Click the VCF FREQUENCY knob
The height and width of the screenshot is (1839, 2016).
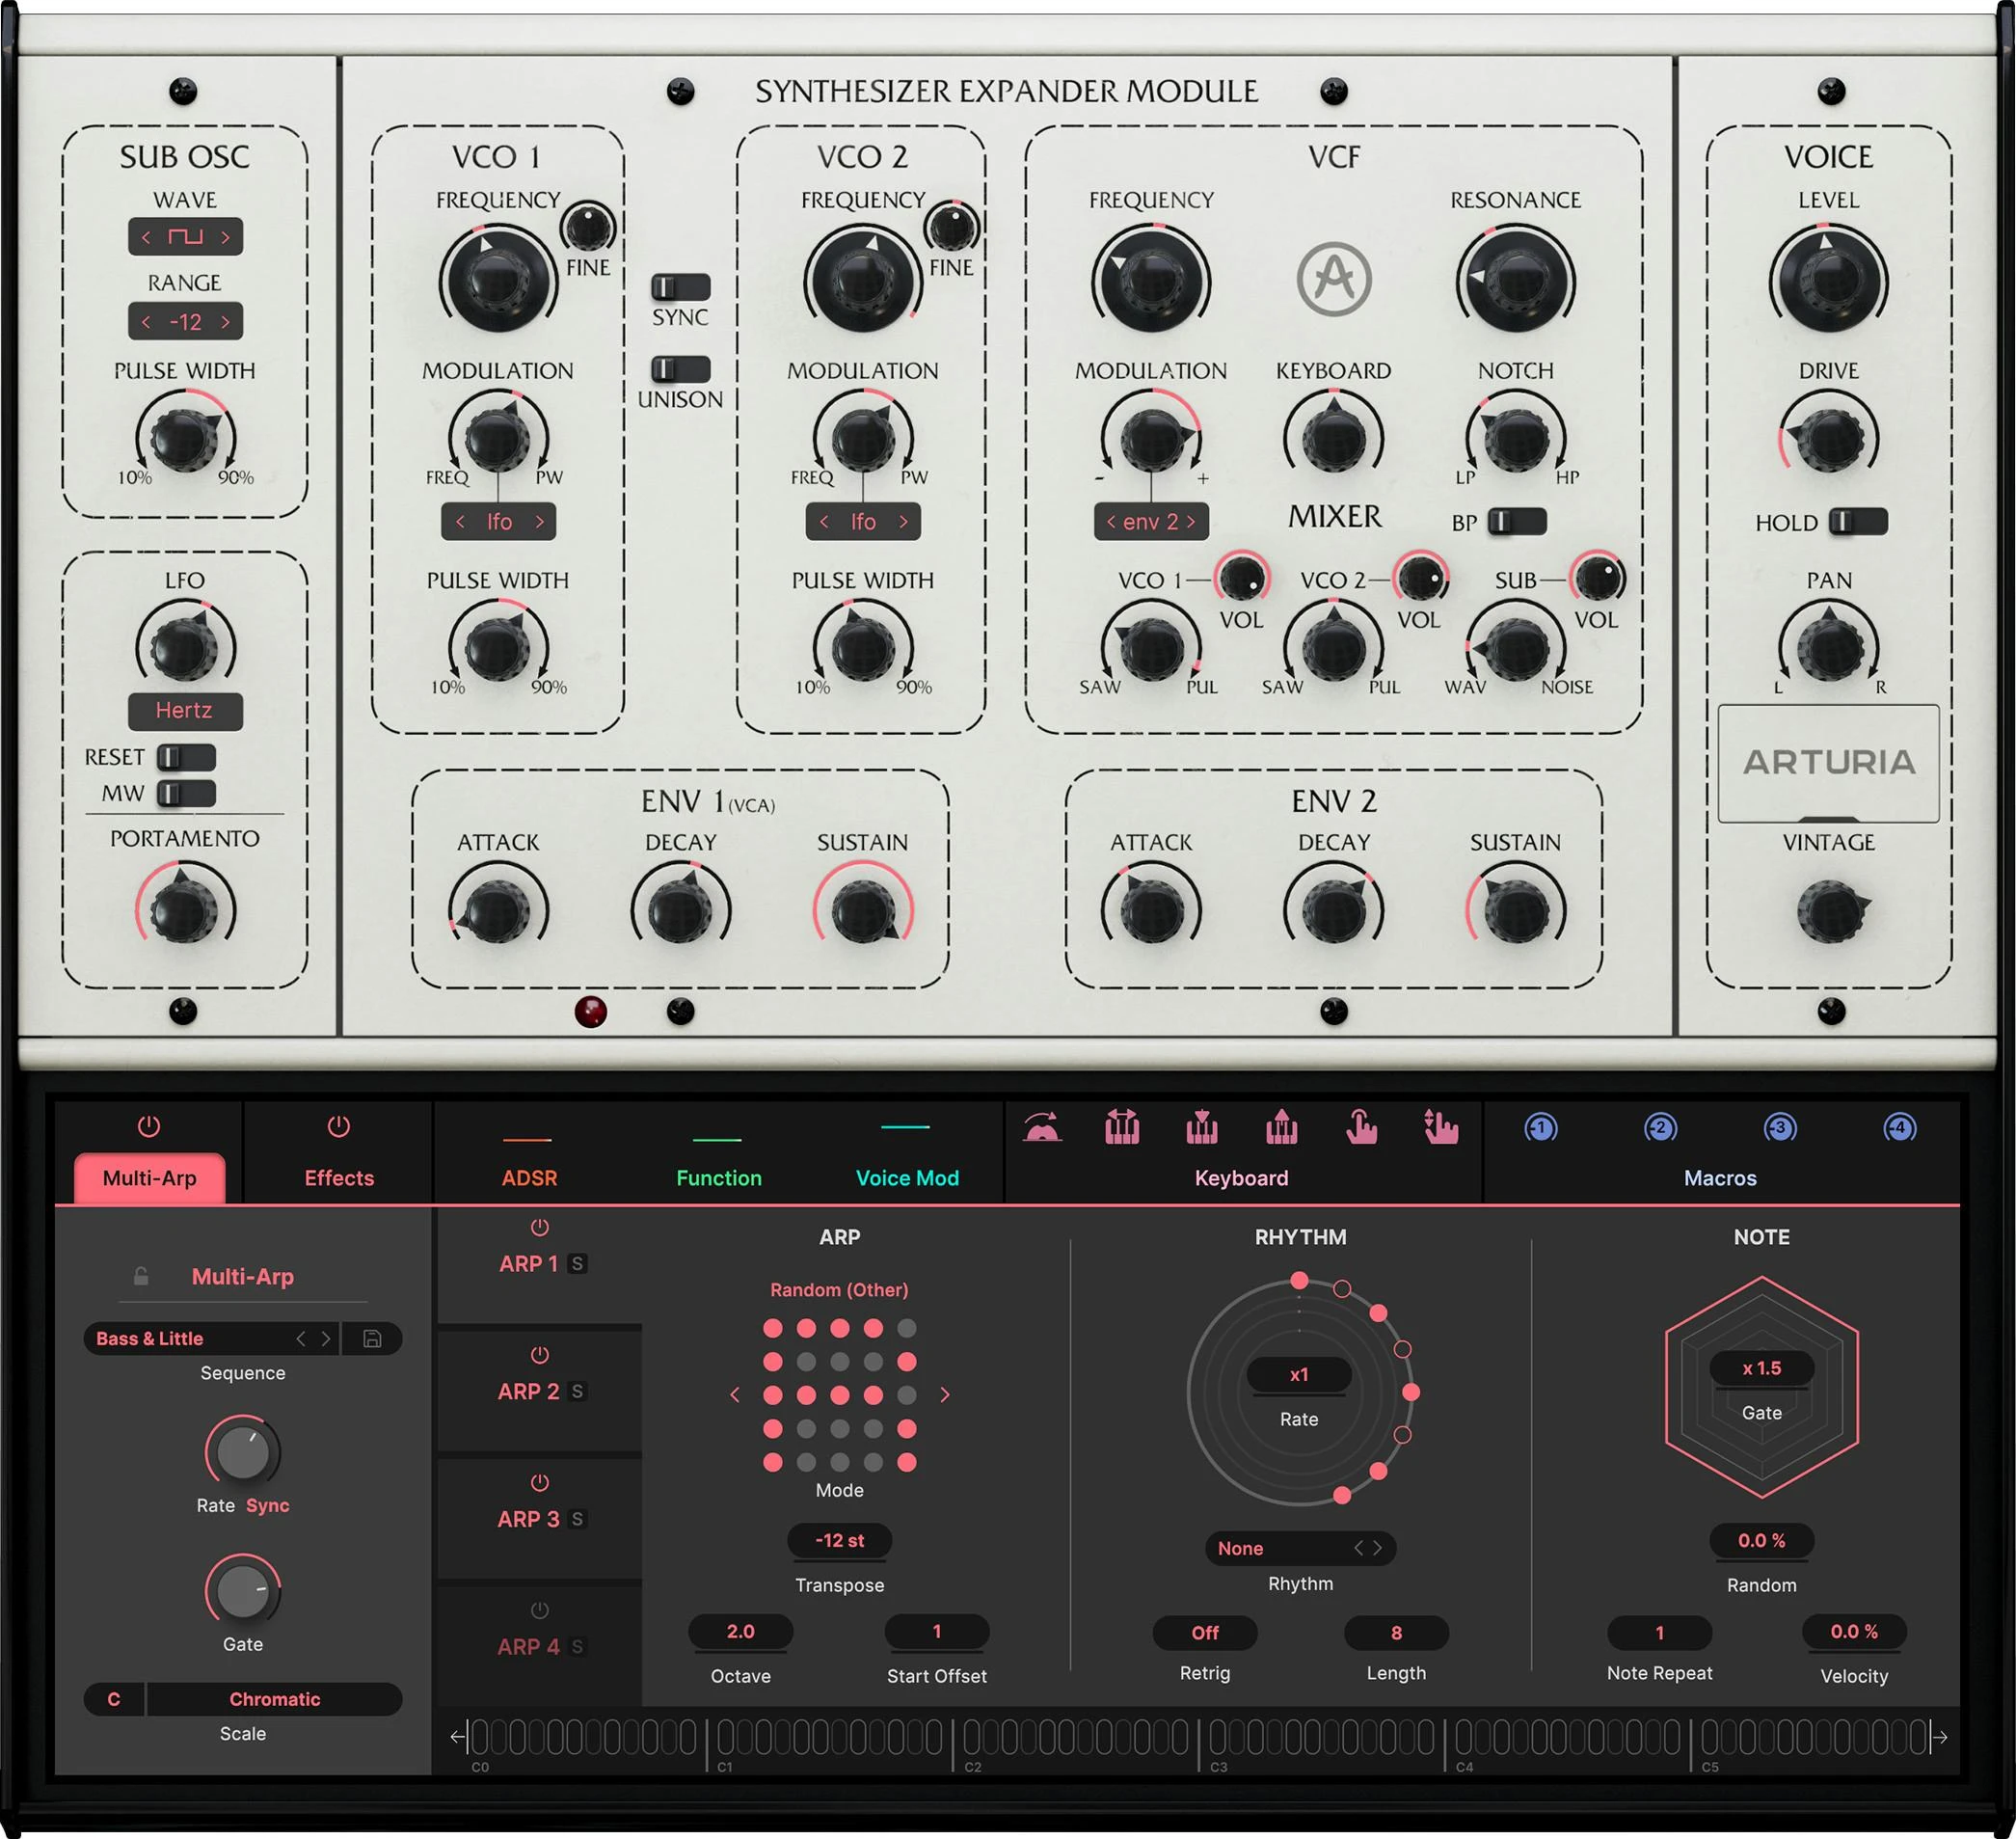1151,279
